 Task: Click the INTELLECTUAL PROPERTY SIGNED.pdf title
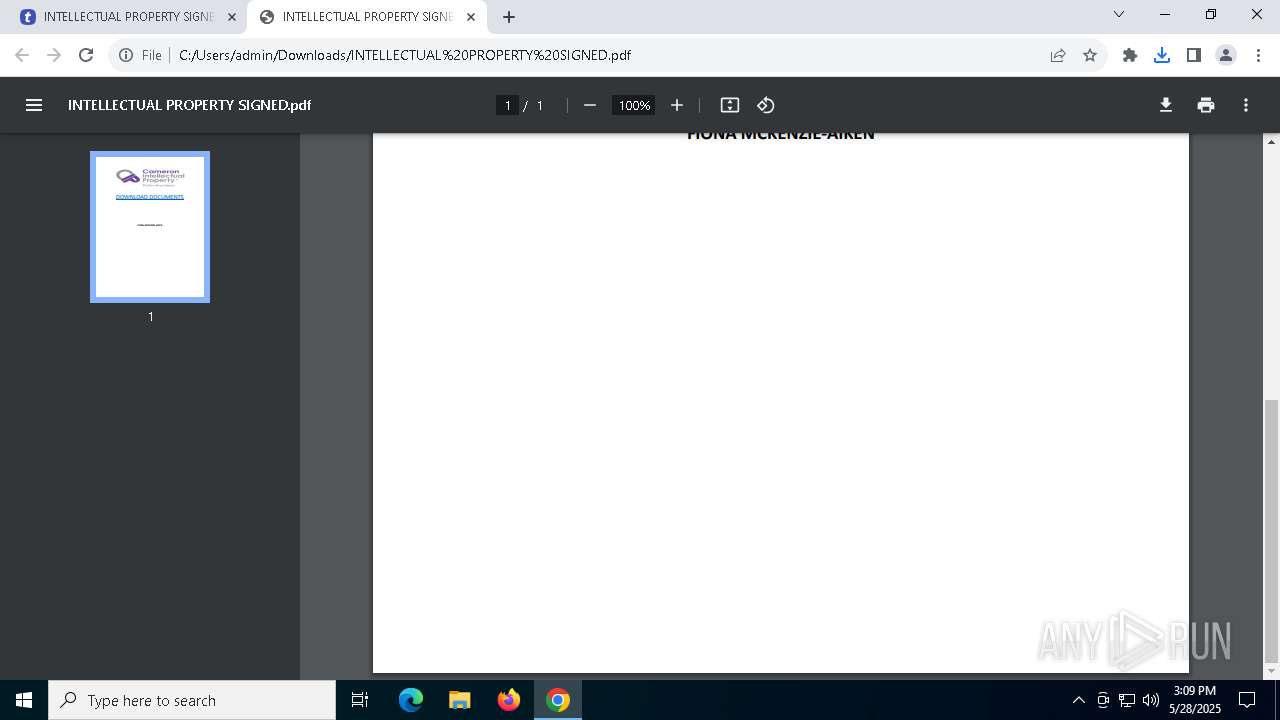[x=189, y=105]
